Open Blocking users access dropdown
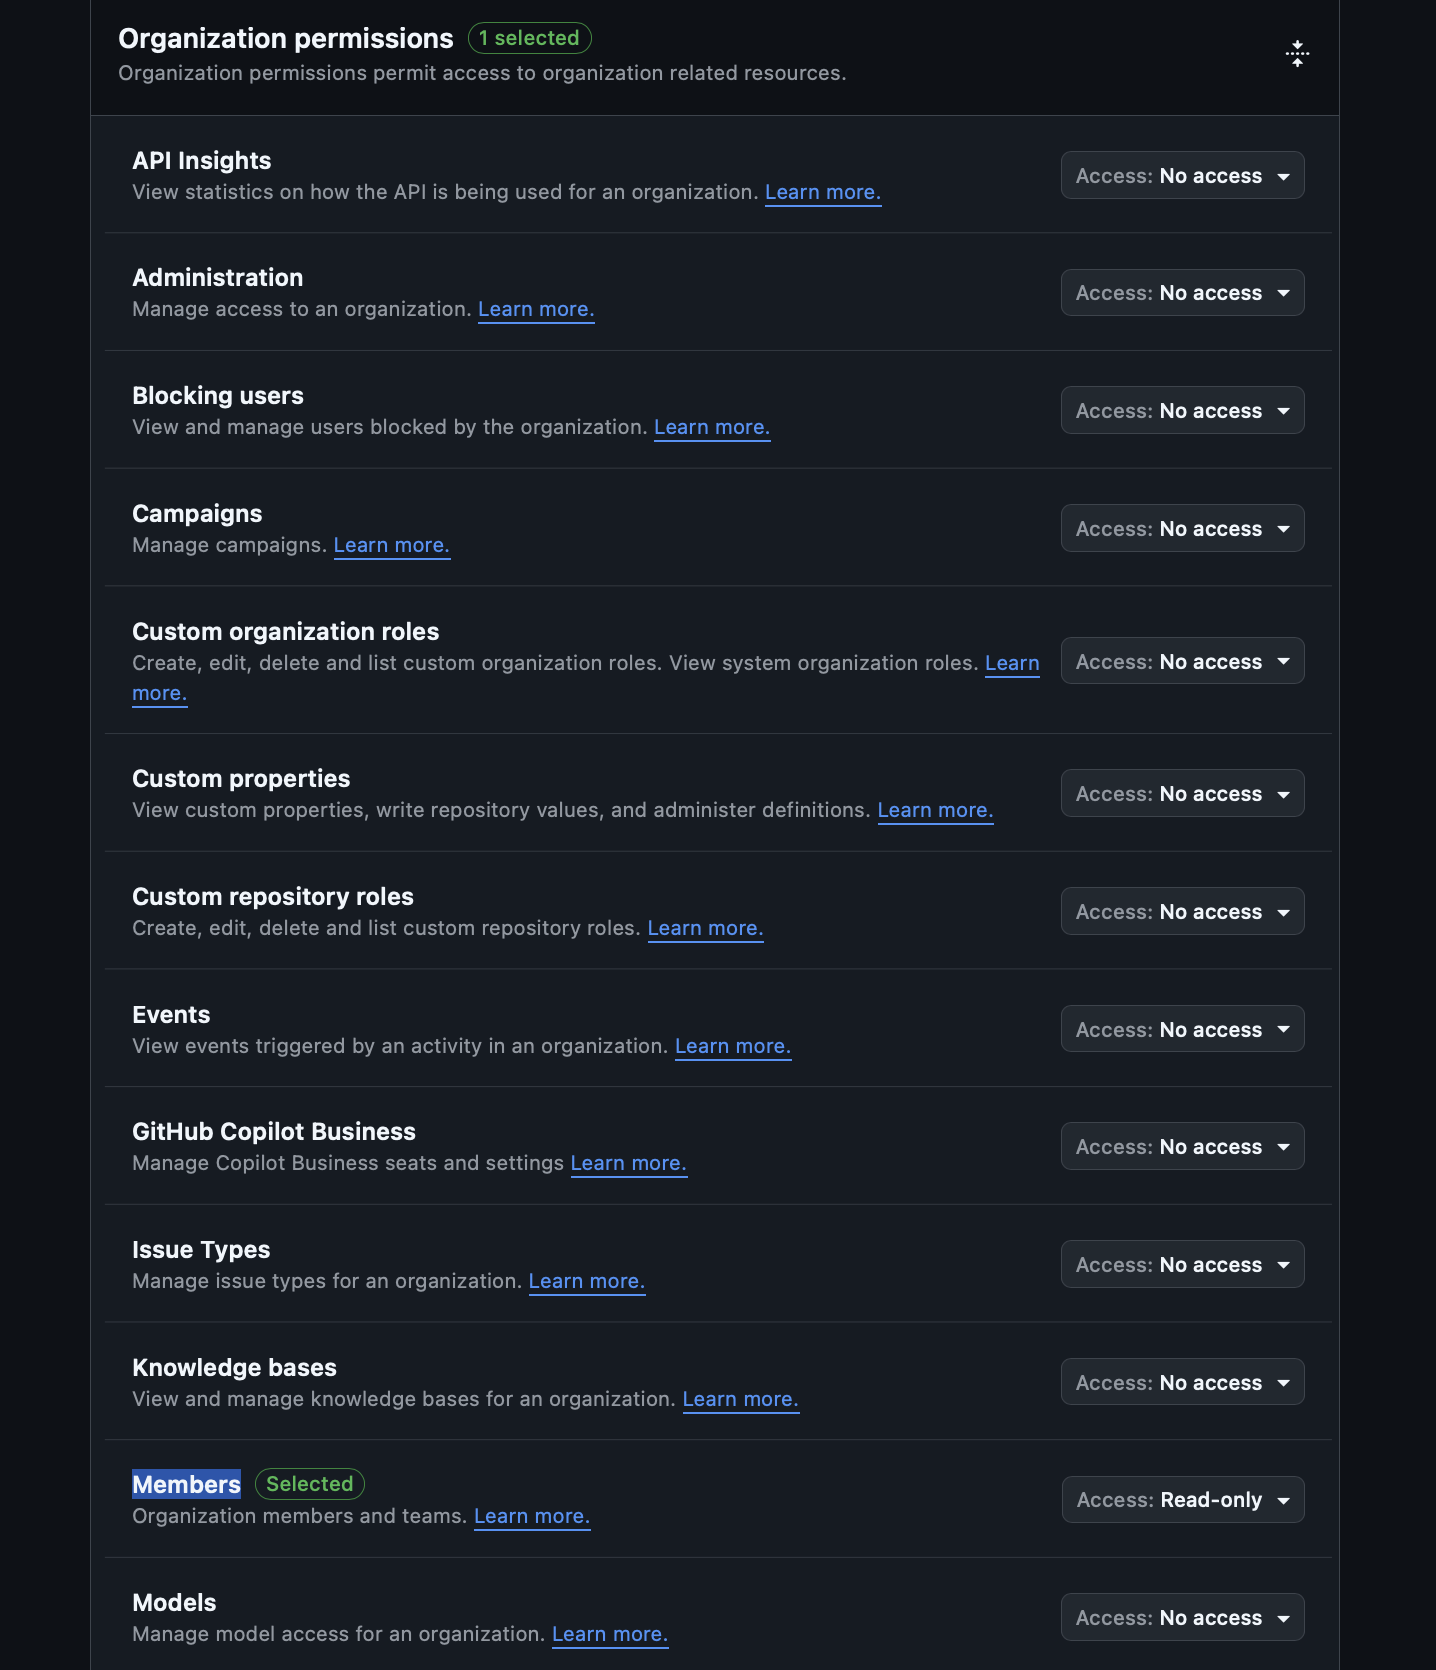This screenshot has width=1436, height=1670. (1182, 411)
